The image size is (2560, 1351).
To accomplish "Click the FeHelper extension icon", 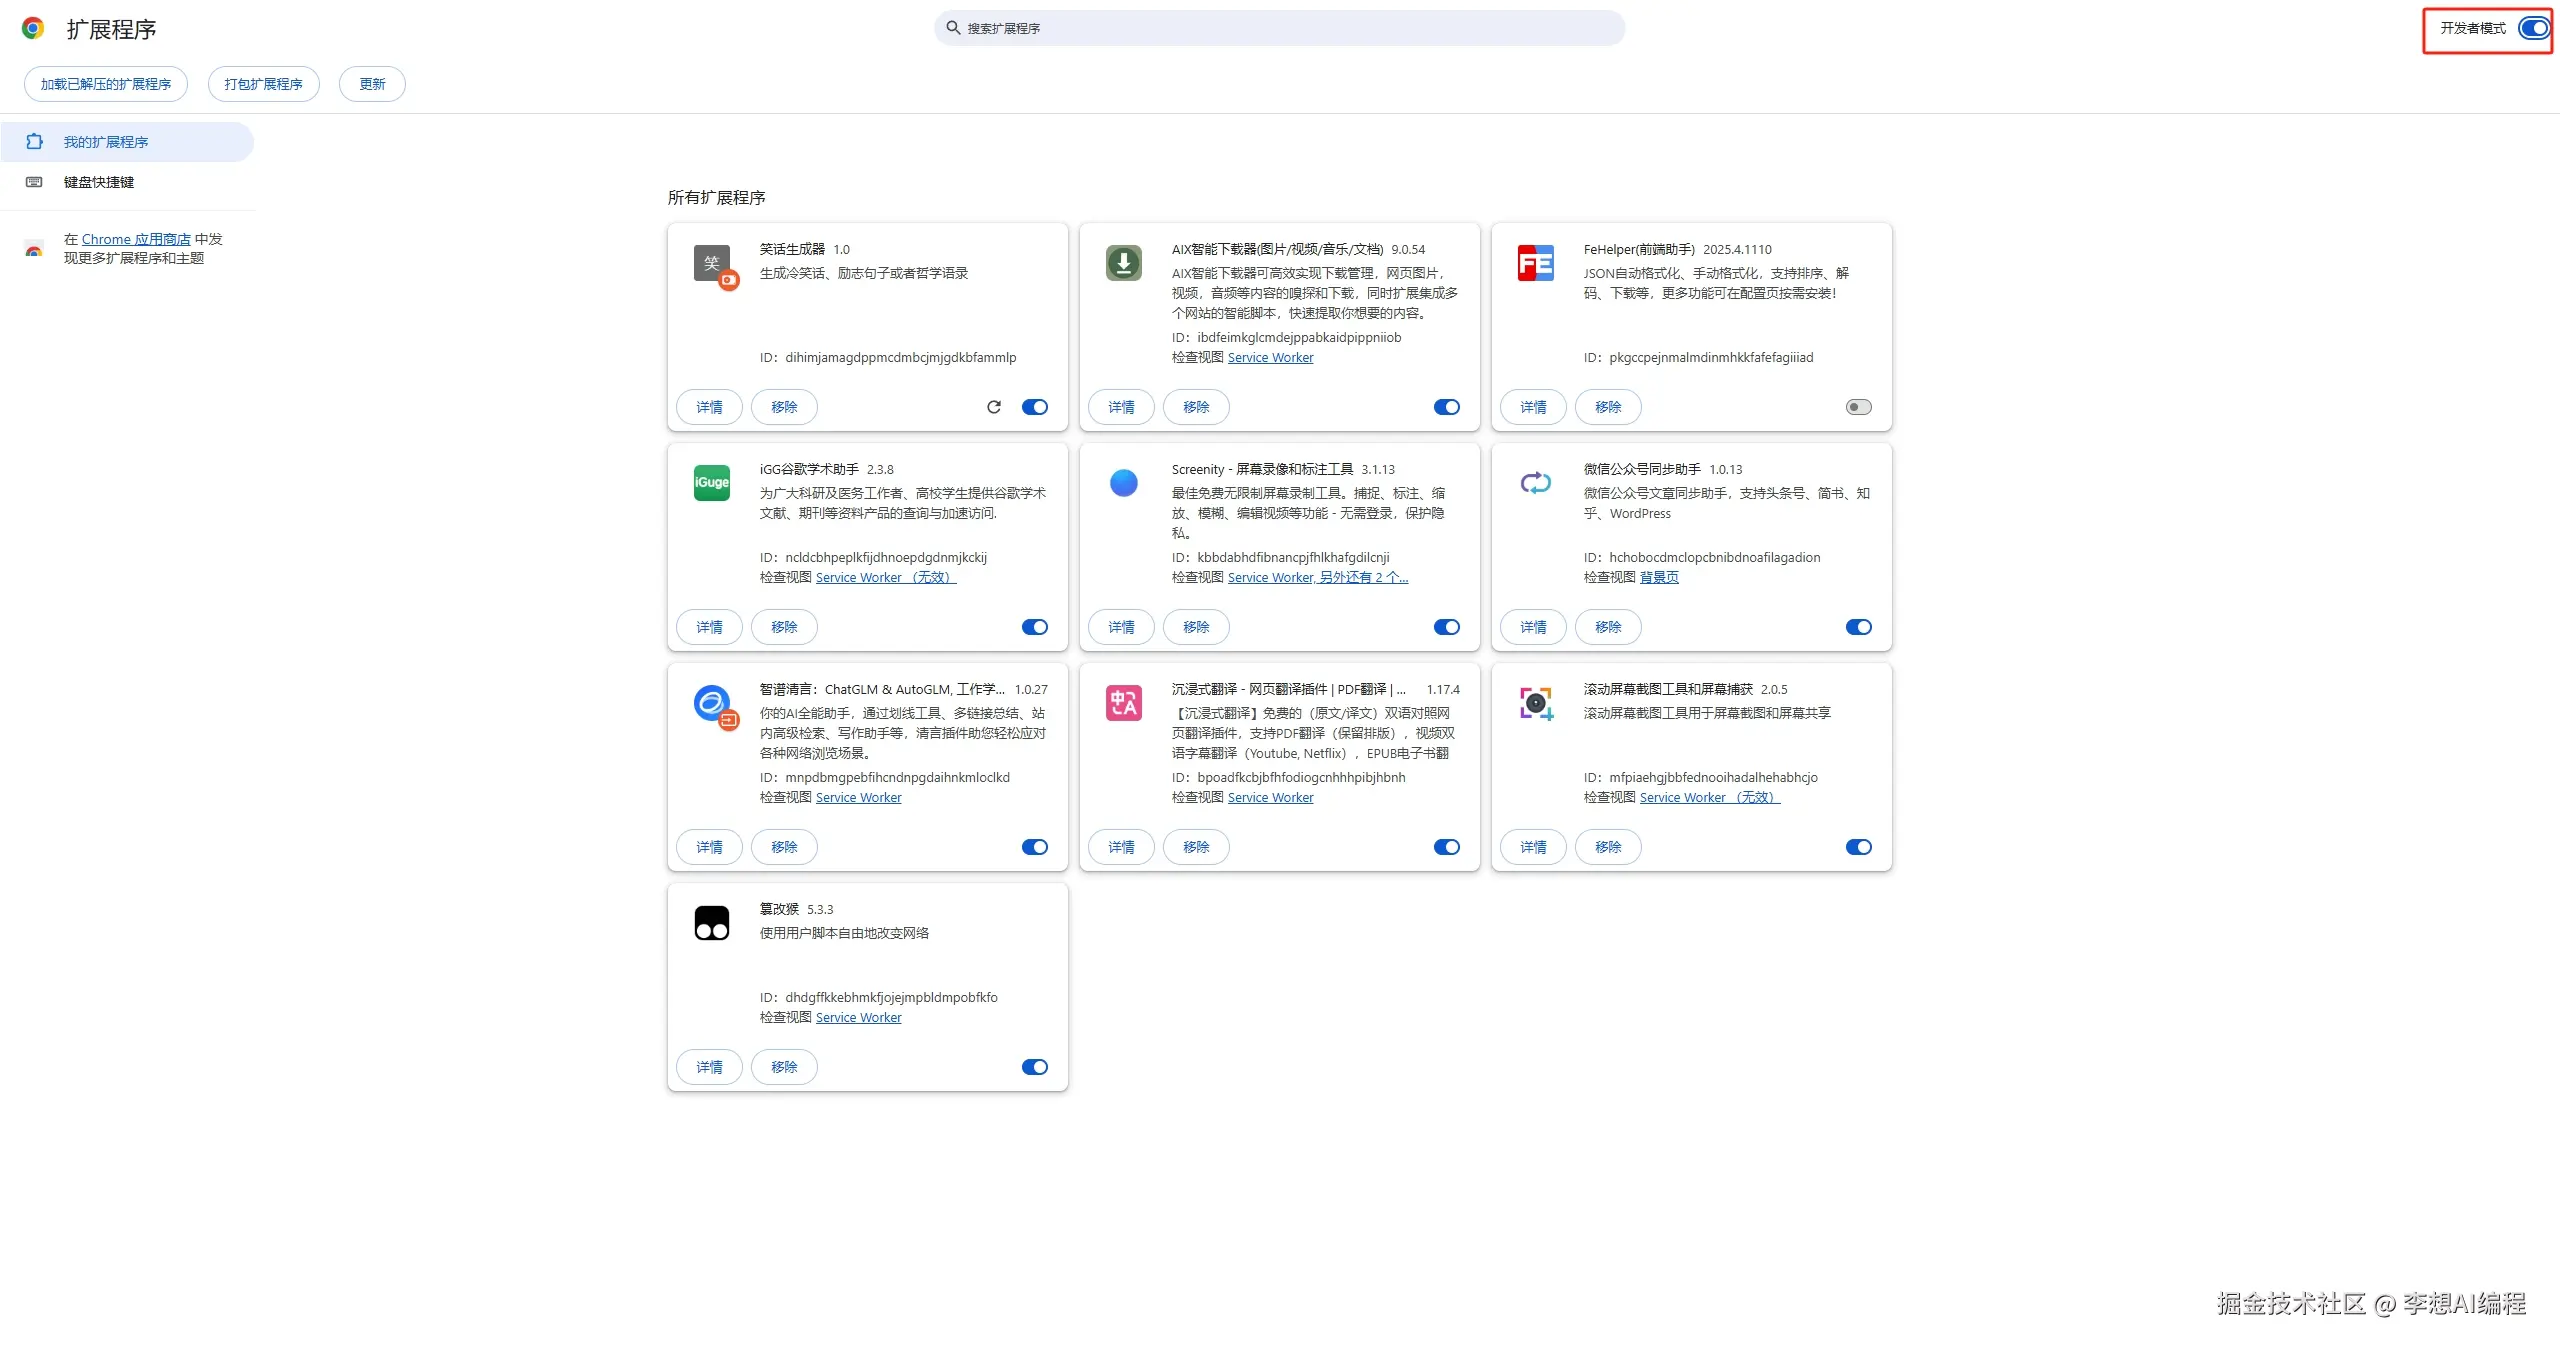I will pos(1535,263).
